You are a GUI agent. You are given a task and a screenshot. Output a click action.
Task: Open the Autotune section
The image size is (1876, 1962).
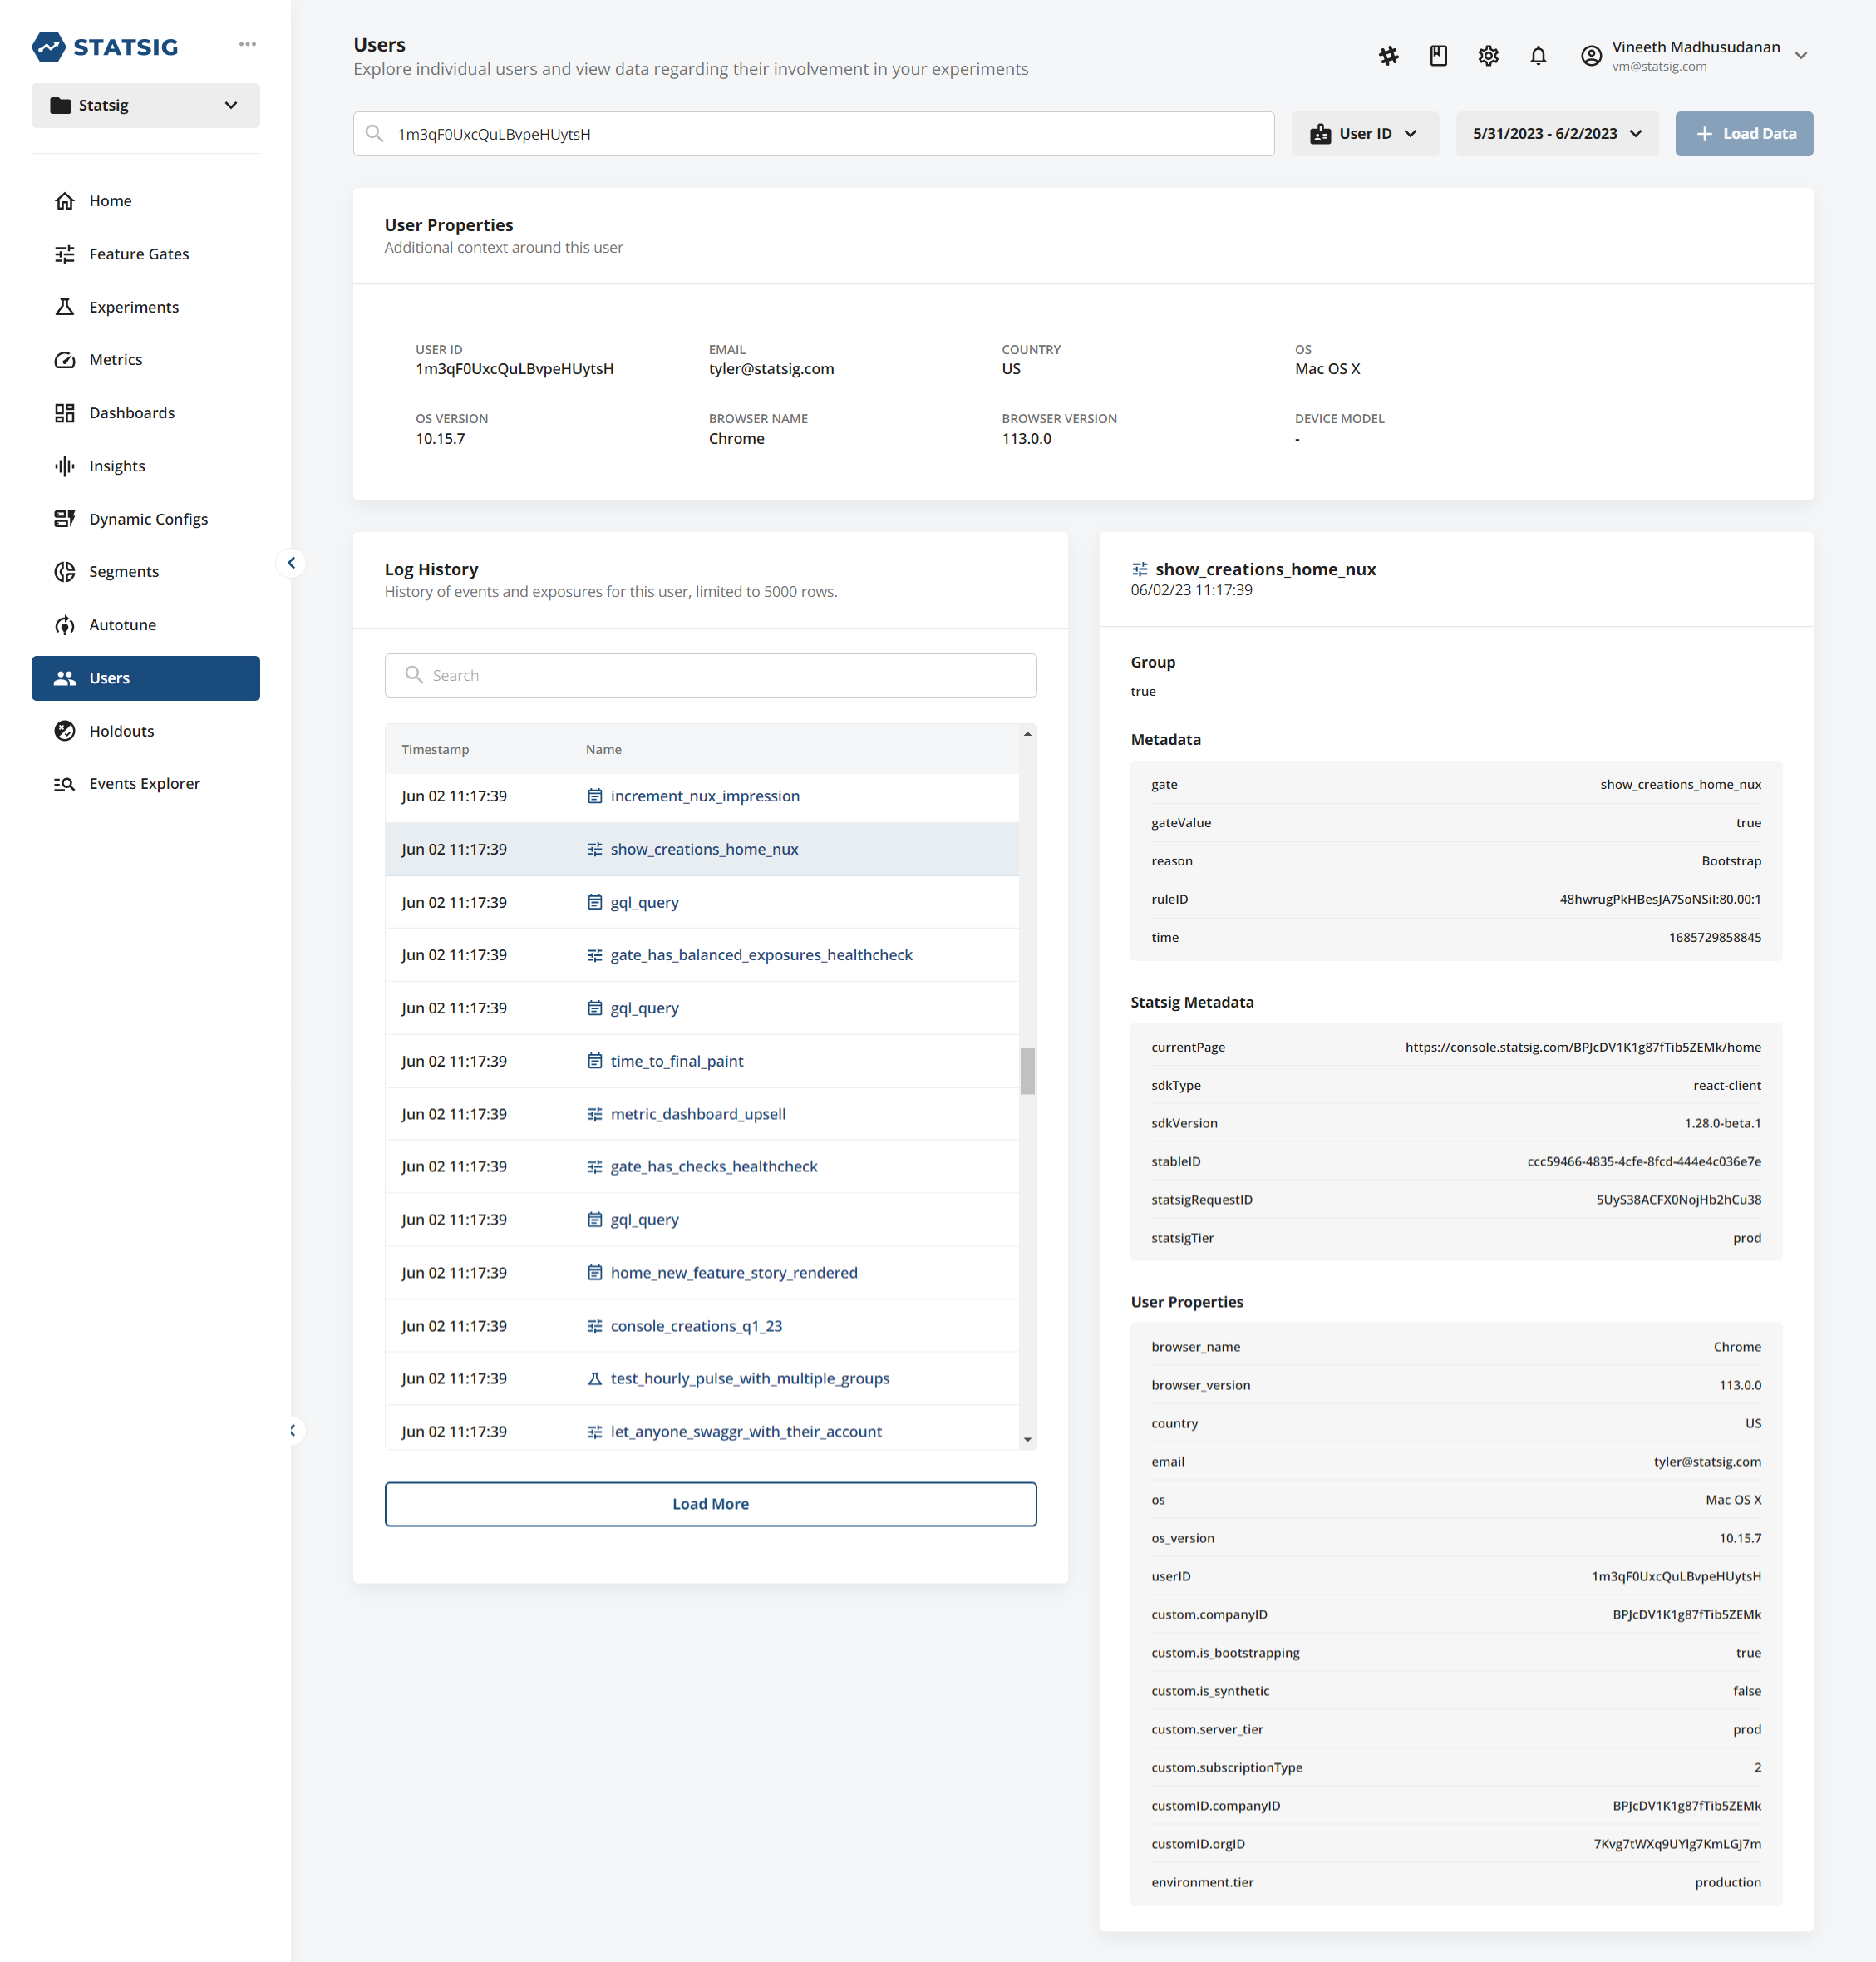(x=121, y=624)
